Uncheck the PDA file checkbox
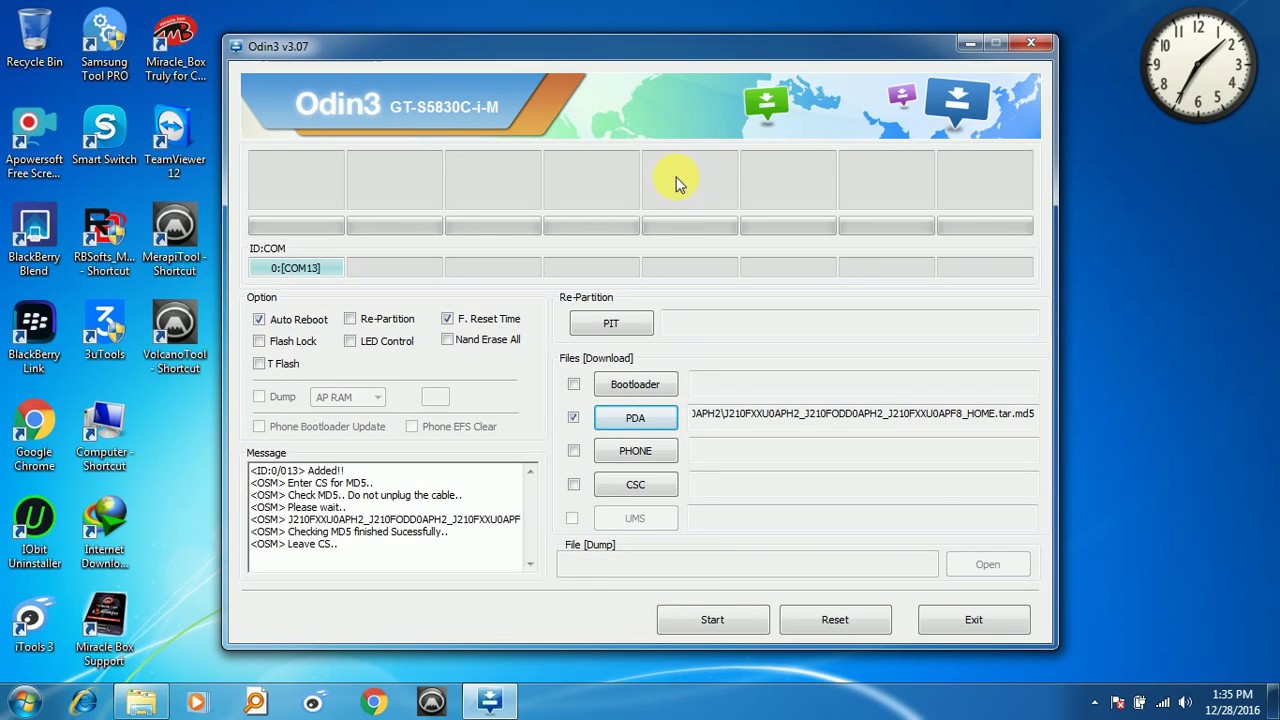Image resolution: width=1280 pixels, height=720 pixels. click(x=573, y=417)
